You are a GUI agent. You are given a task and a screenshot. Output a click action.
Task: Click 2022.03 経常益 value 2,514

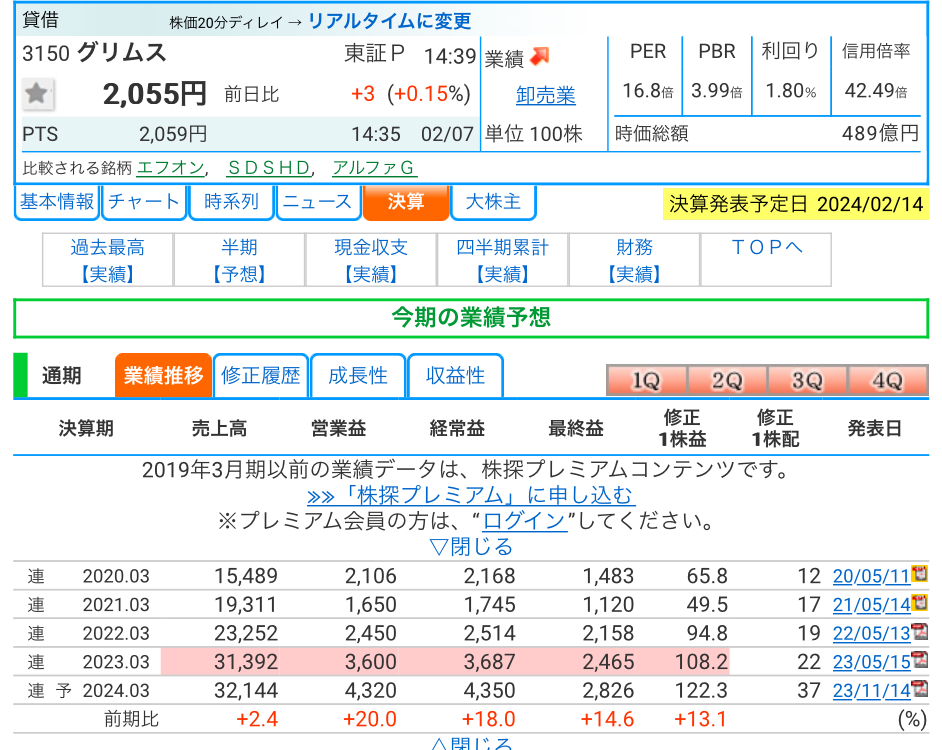click(489, 633)
